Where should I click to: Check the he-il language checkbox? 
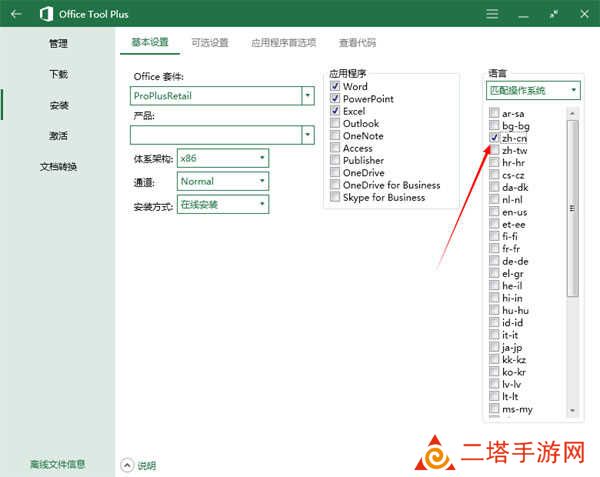click(494, 285)
